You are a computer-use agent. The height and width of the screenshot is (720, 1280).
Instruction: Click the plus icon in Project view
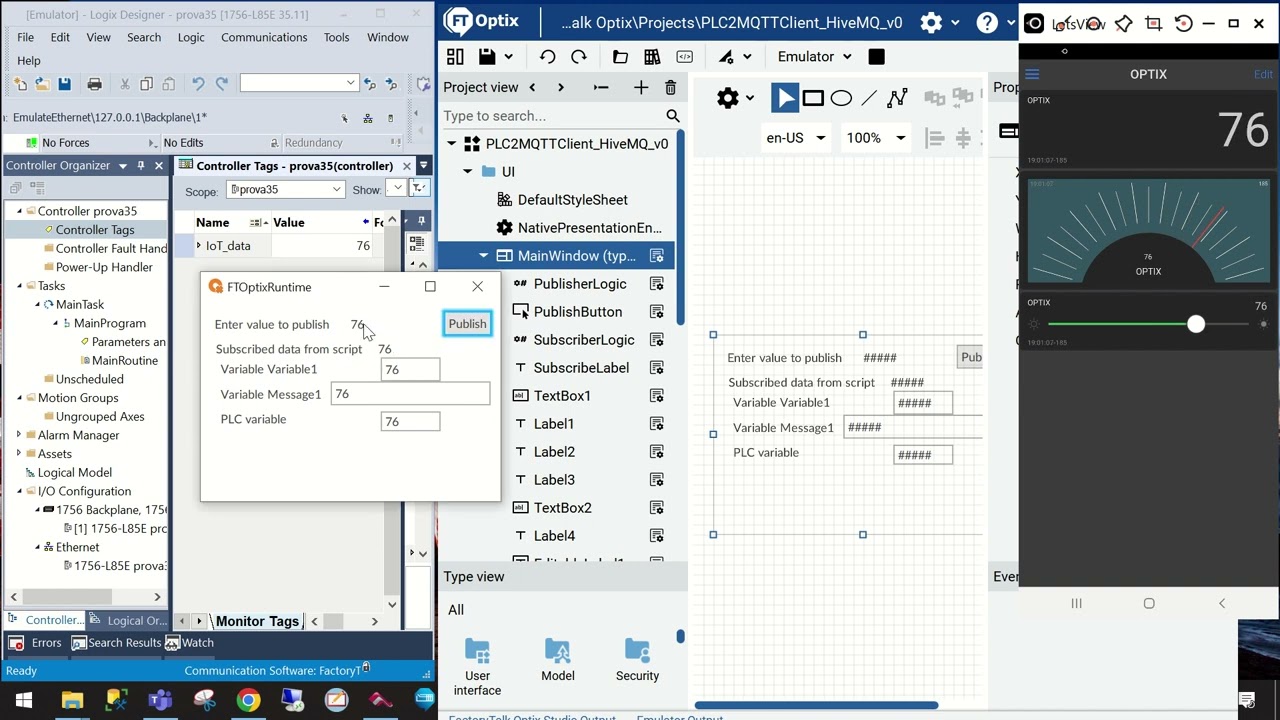pos(641,88)
